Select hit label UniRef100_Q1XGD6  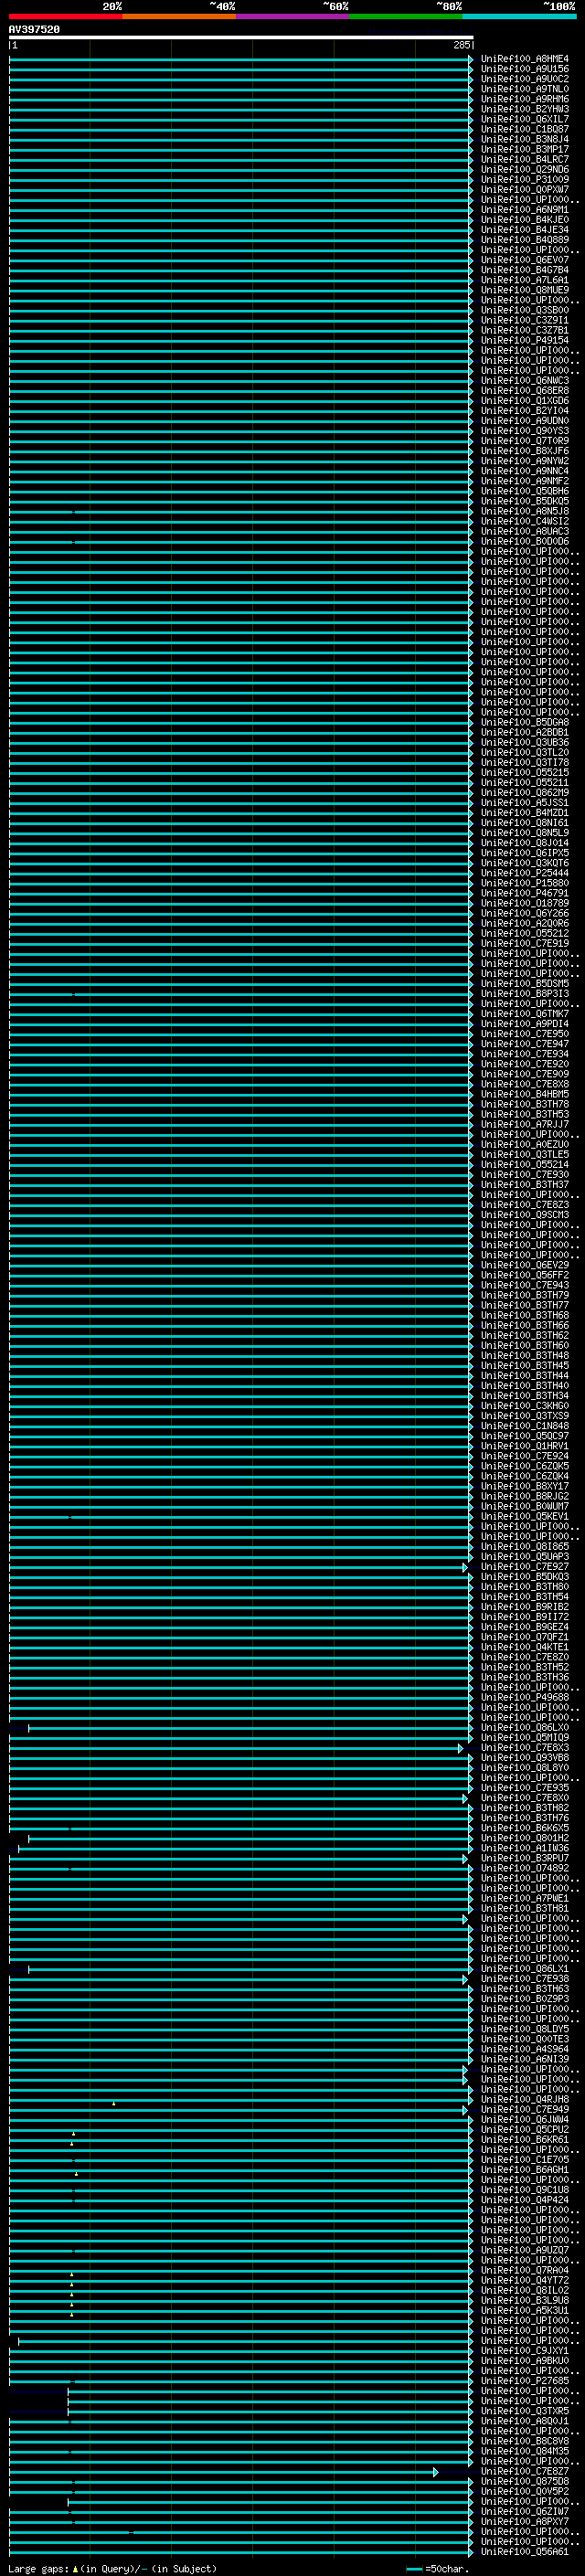point(525,400)
